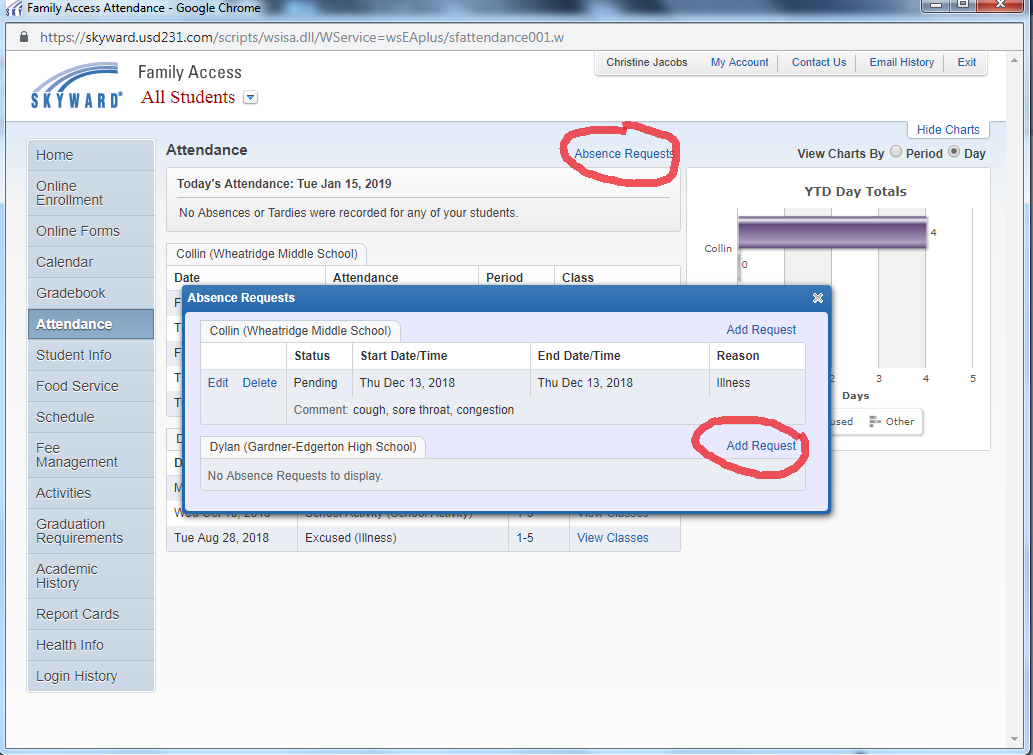Open the All Students dropdown arrow
Viewport: 1033px width, 755px height.
coord(250,98)
